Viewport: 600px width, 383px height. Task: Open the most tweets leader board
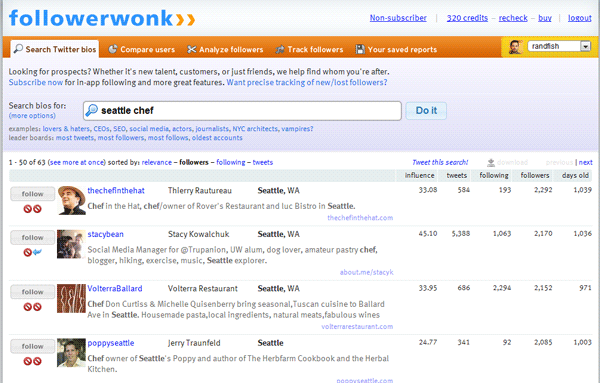click(75, 138)
